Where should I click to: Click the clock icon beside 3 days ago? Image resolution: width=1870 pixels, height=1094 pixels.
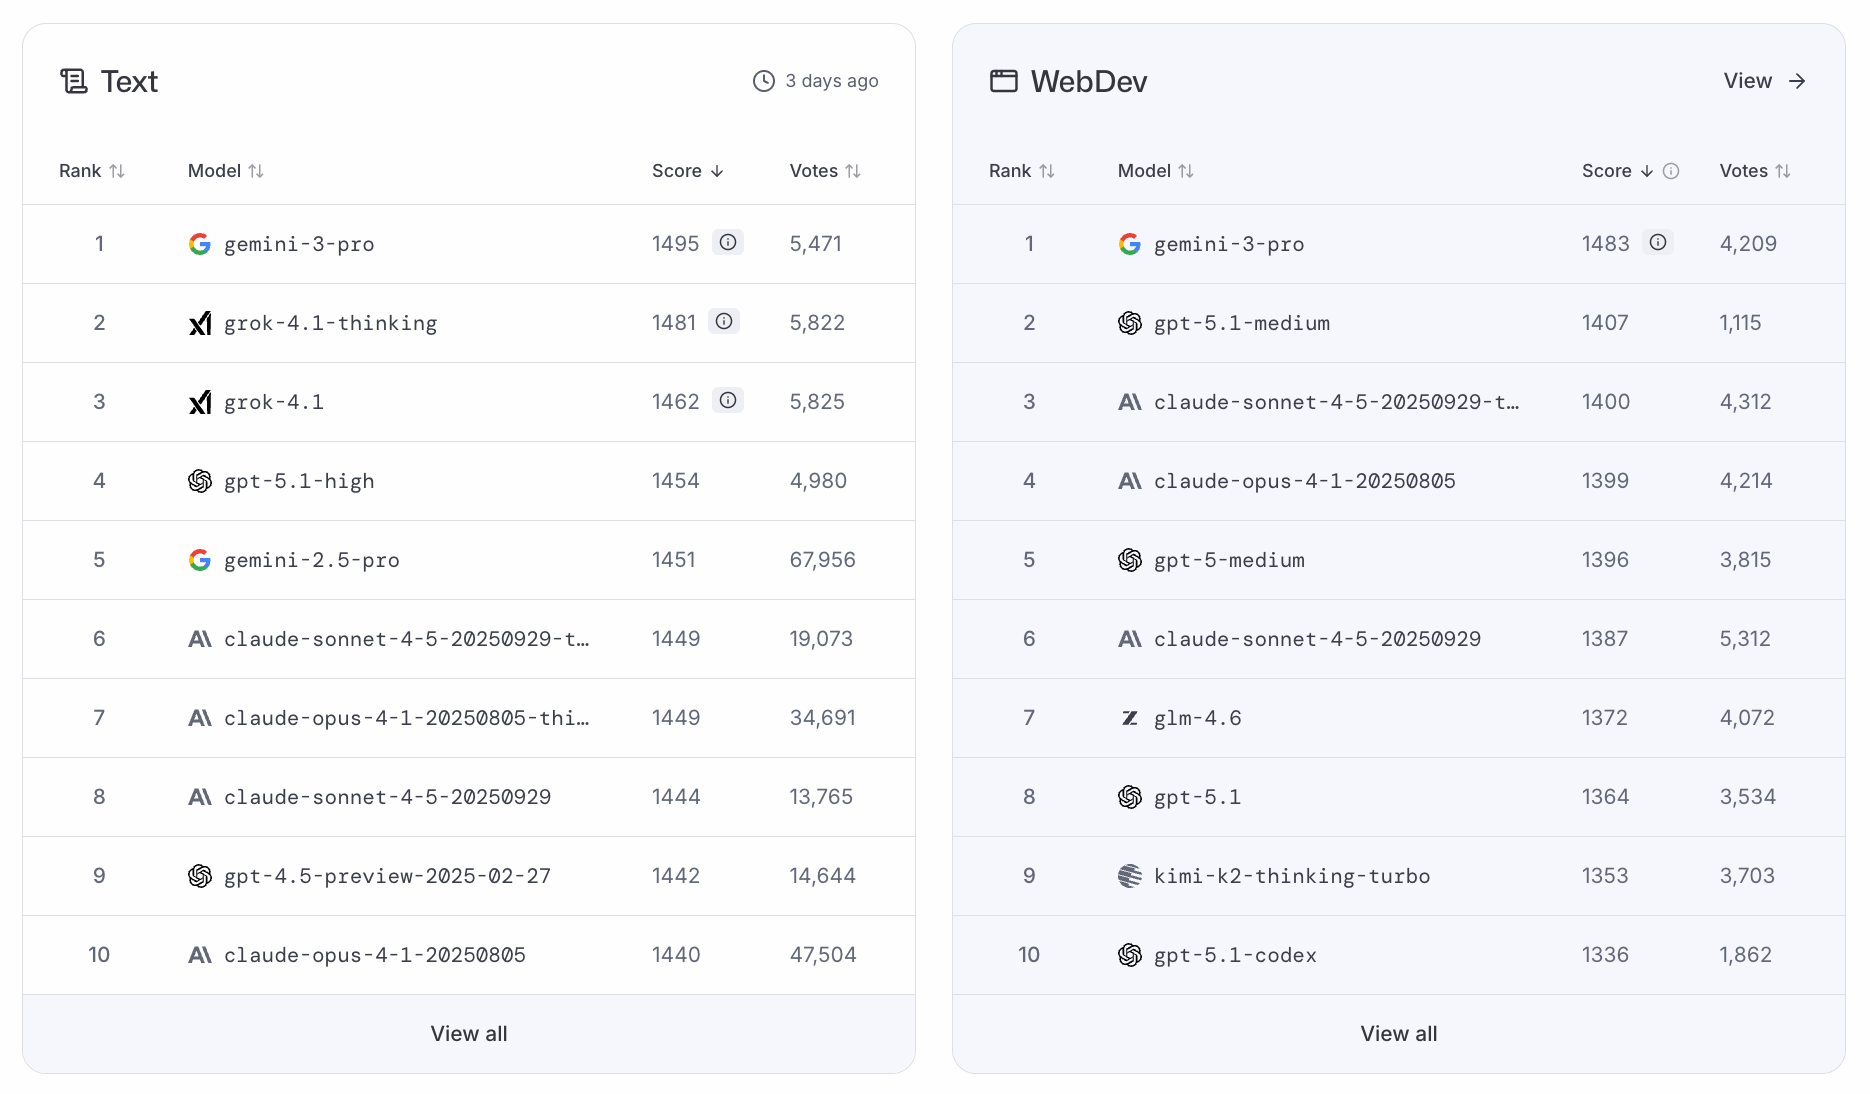coord(764,81)
